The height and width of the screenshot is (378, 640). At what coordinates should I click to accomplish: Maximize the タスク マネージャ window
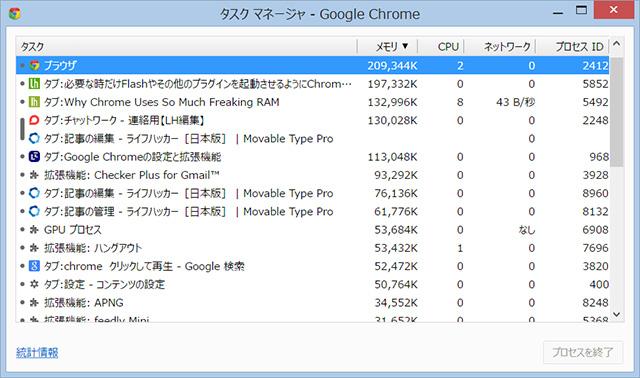click(581, 10)
